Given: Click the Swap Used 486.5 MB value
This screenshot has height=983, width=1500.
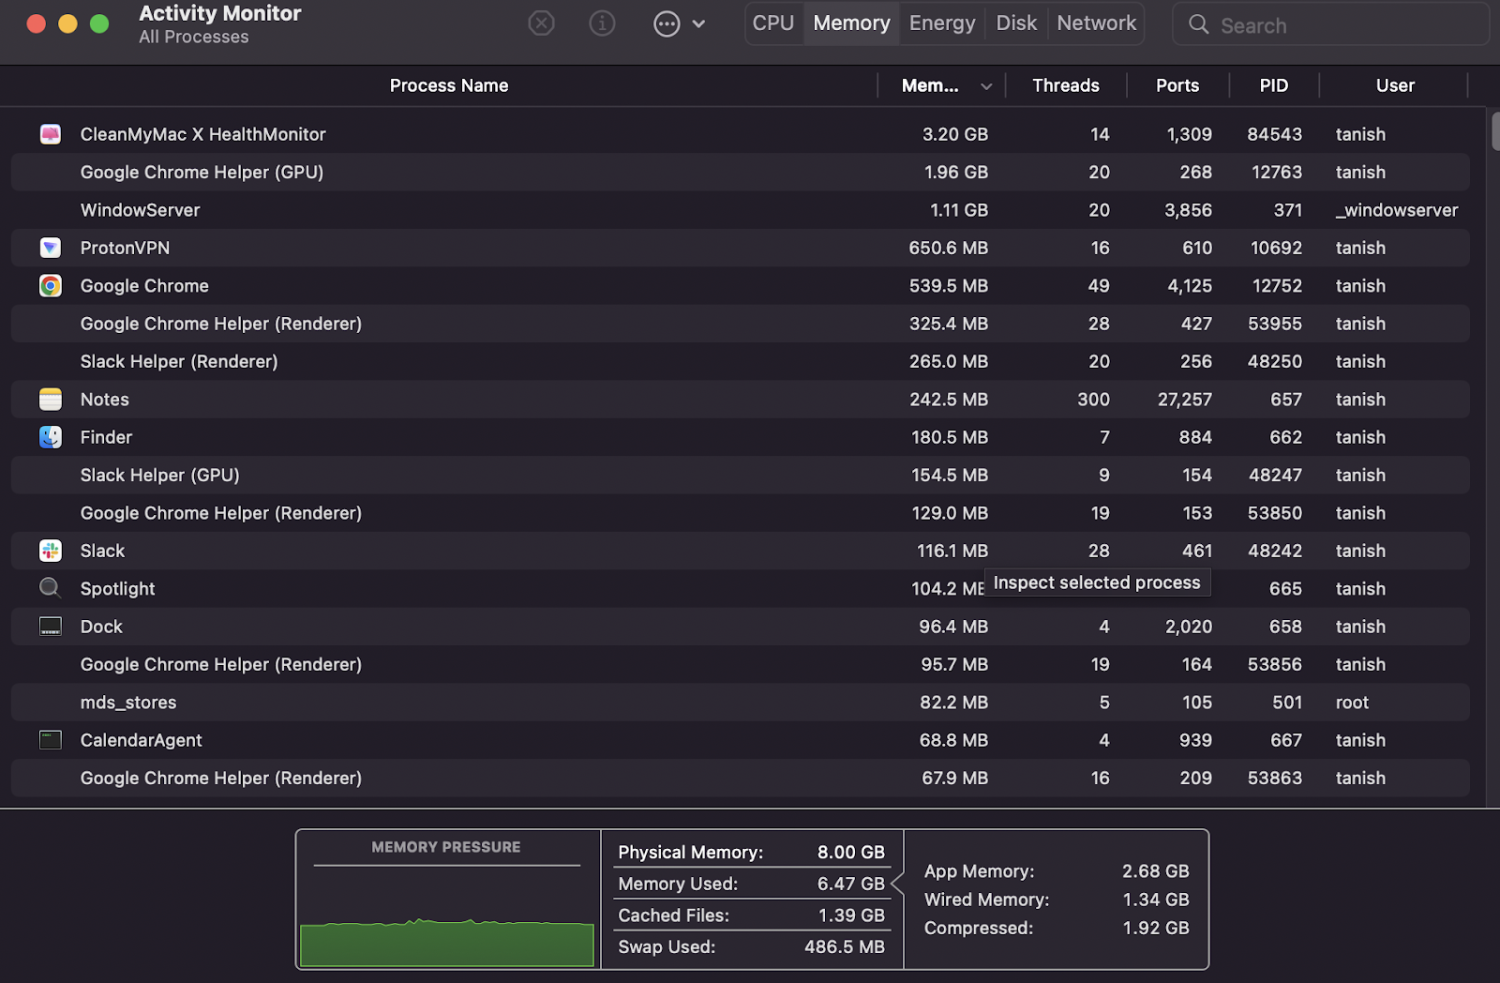Looking at the screenshot, I should (x=844, y=947).
